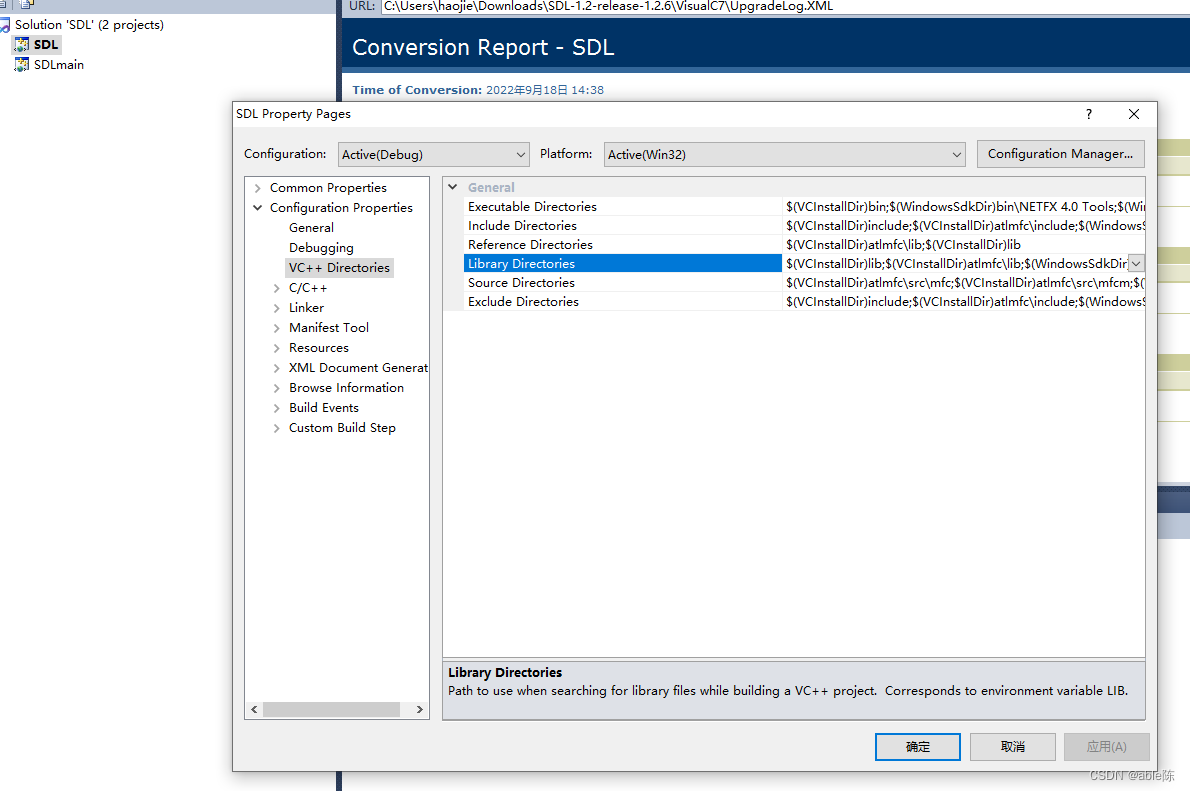The height and width of the screenshot is (791, 1190).
Task: Select Build Events tree item
Action: point(323,408)
